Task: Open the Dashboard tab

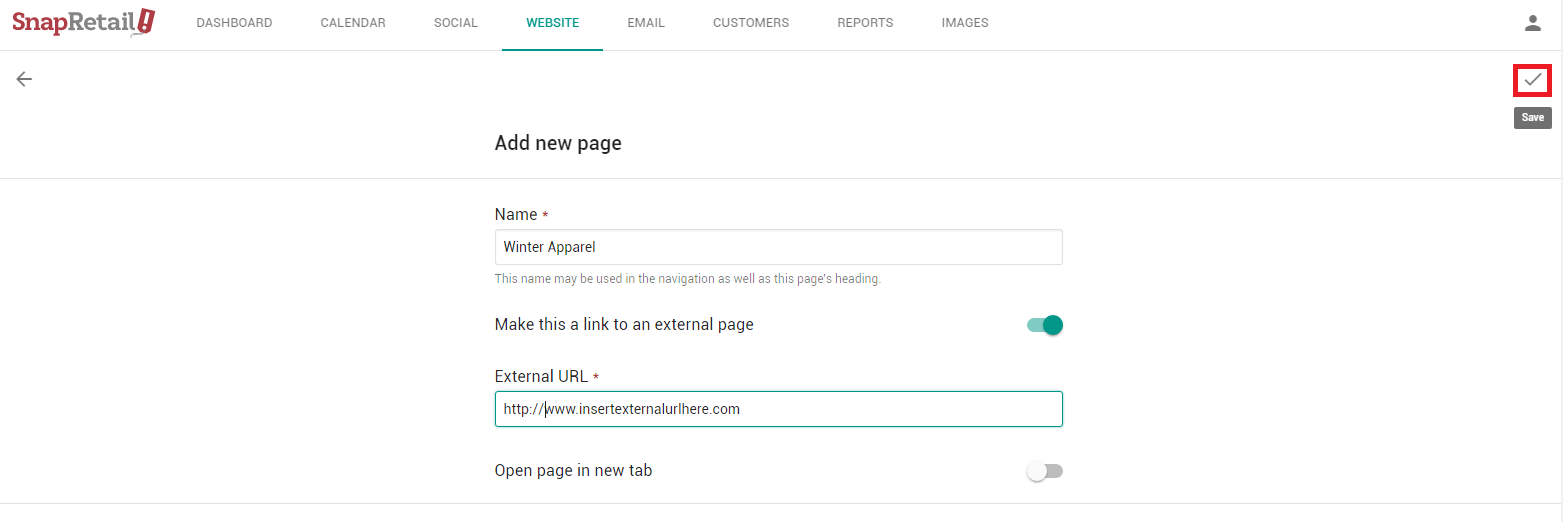Action: [234, 23]
